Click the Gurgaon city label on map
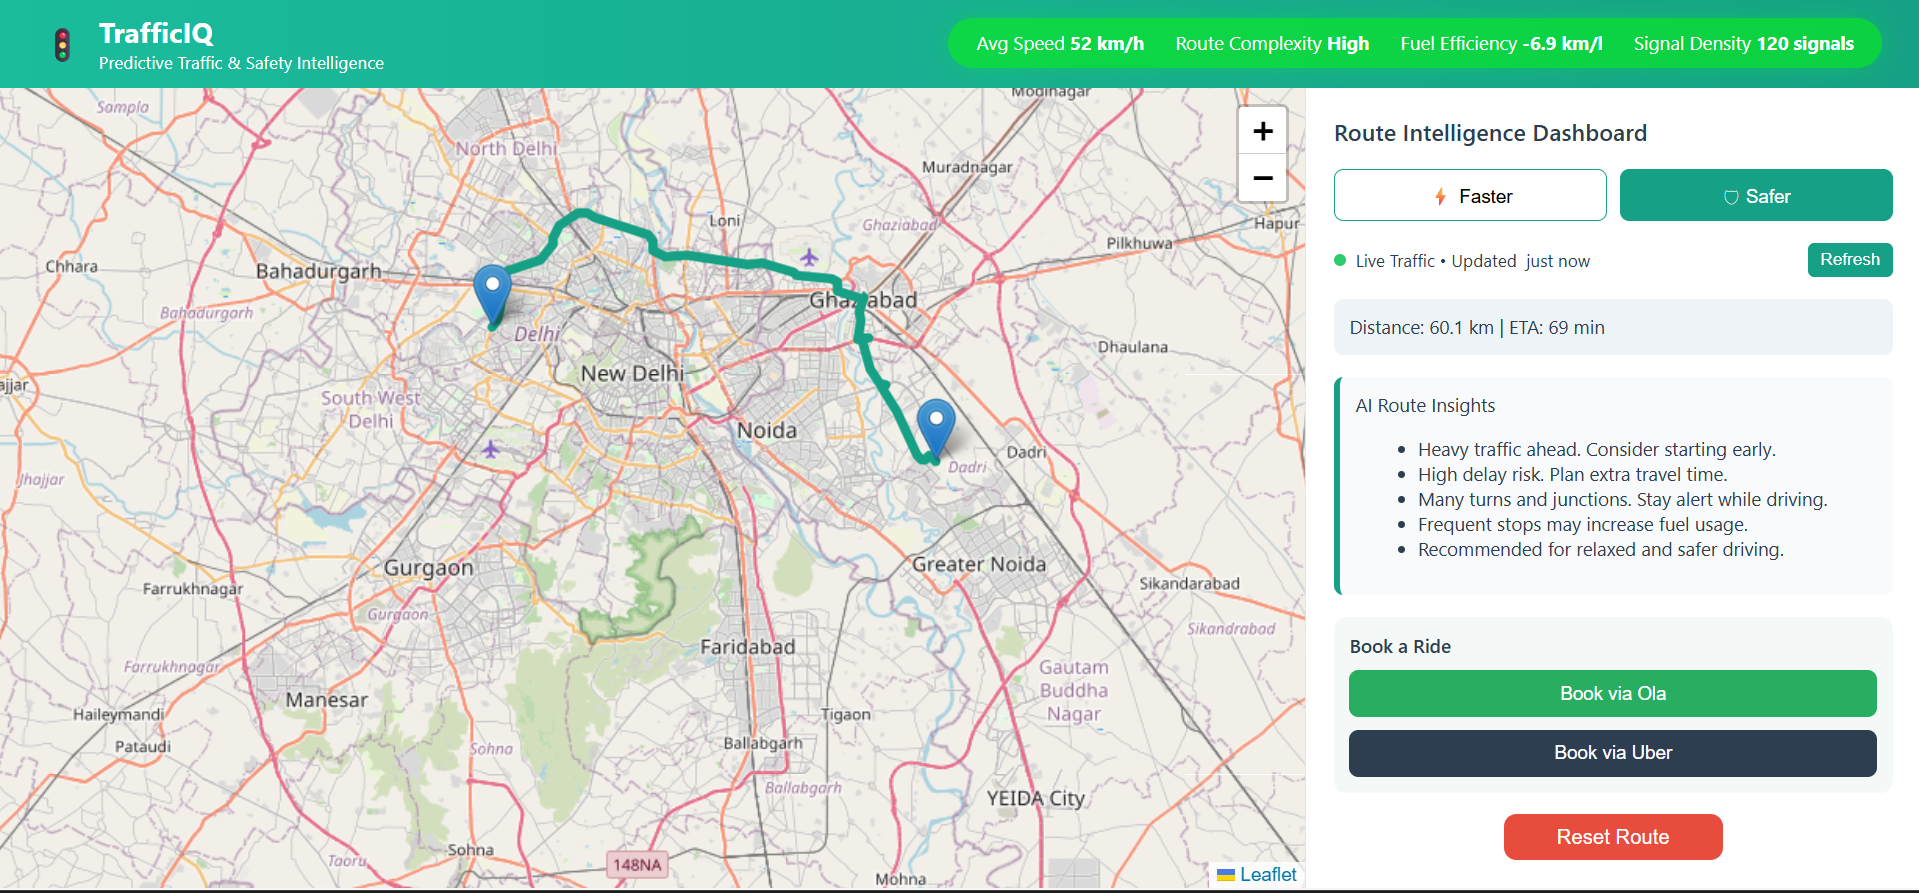The width and height of the screenshot is (1919, 893). coord(428,568)
